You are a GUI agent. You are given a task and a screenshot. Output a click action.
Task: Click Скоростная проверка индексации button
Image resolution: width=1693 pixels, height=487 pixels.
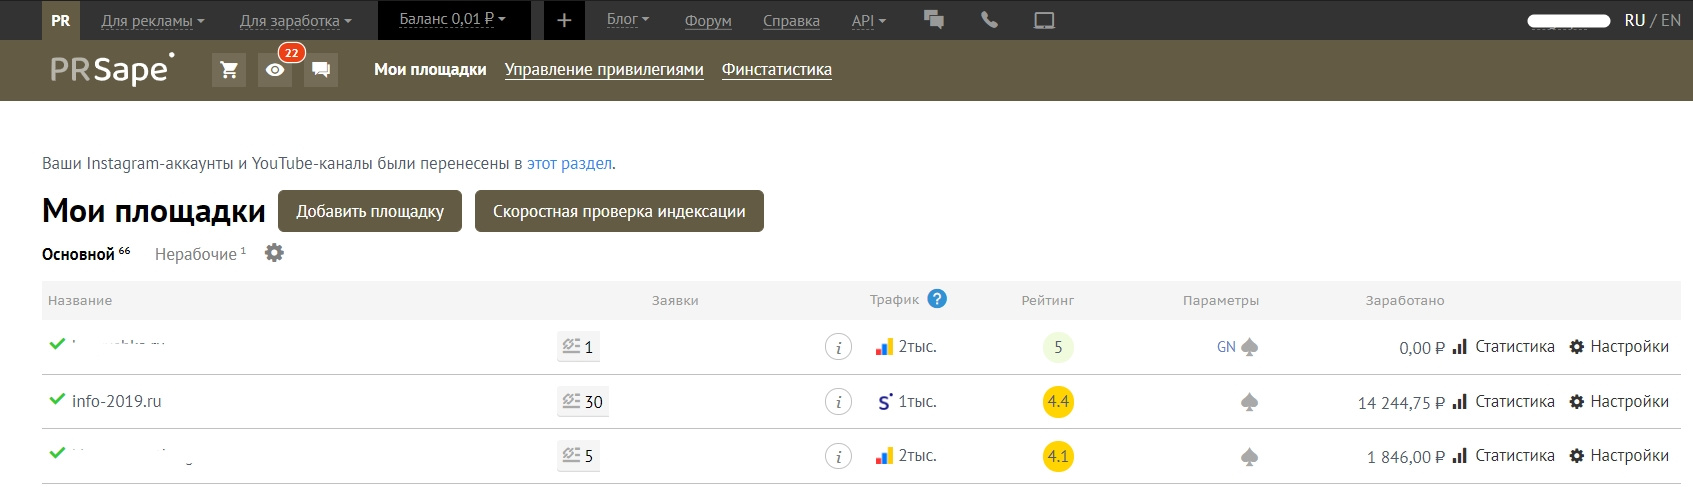point(619,211)
